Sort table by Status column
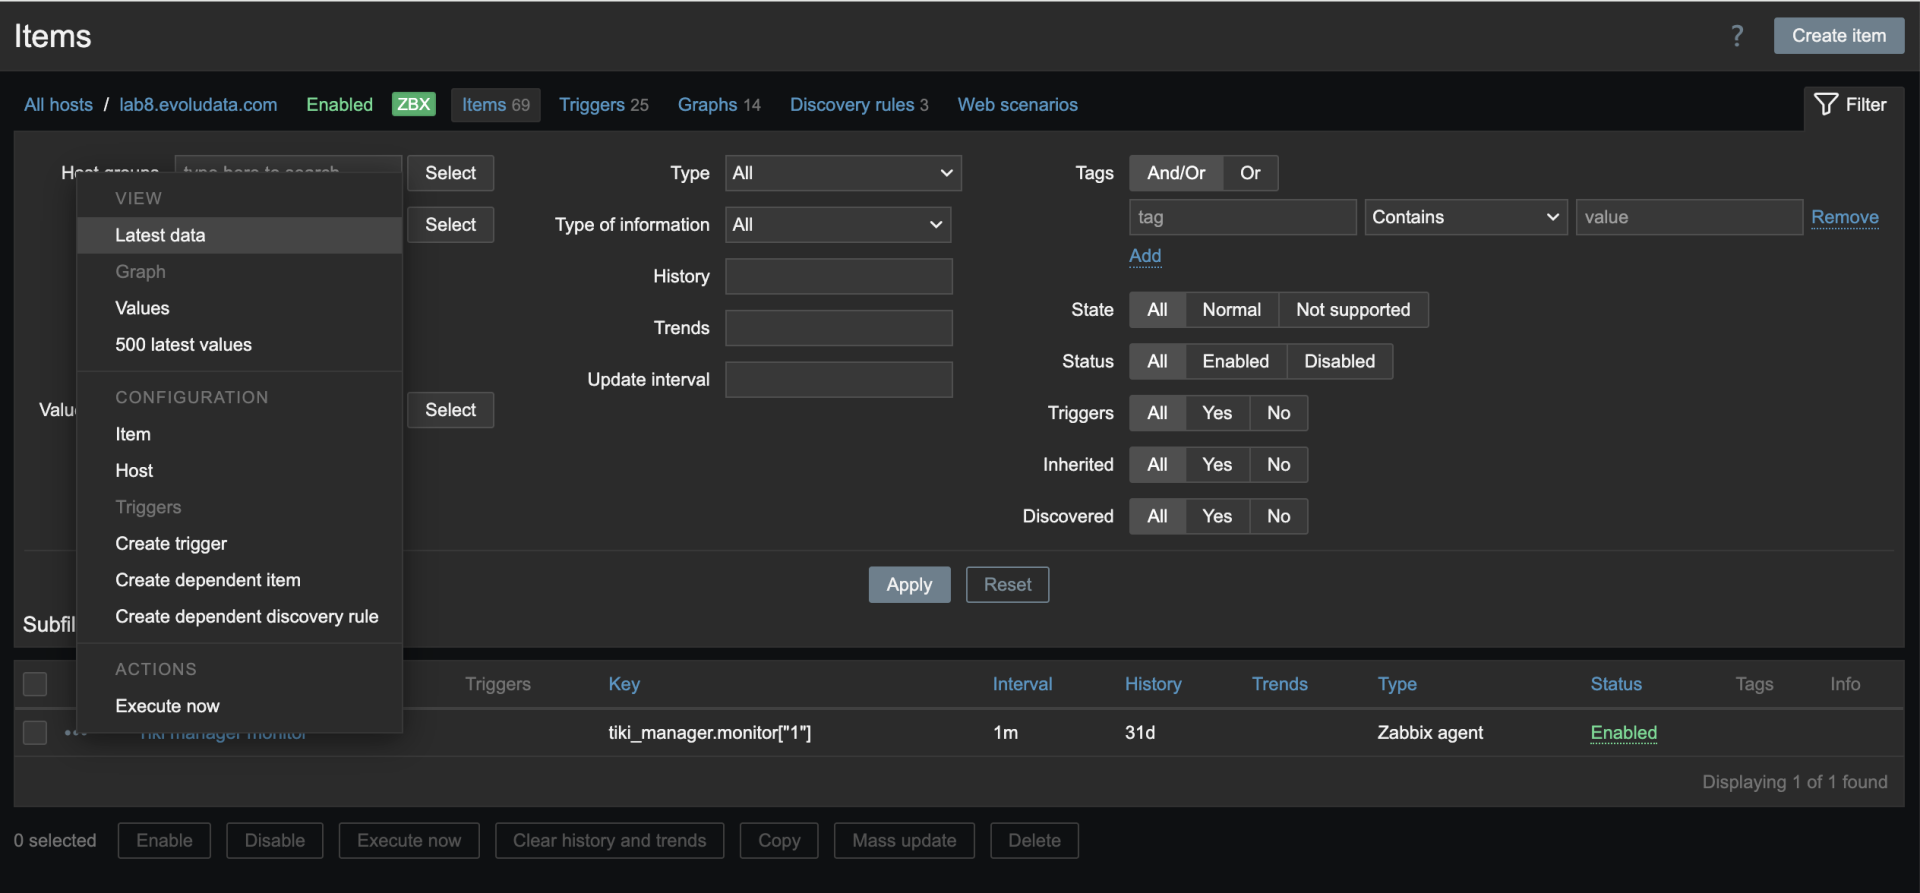Viewport: 1920px width, 893px height. coord(1615,684)
